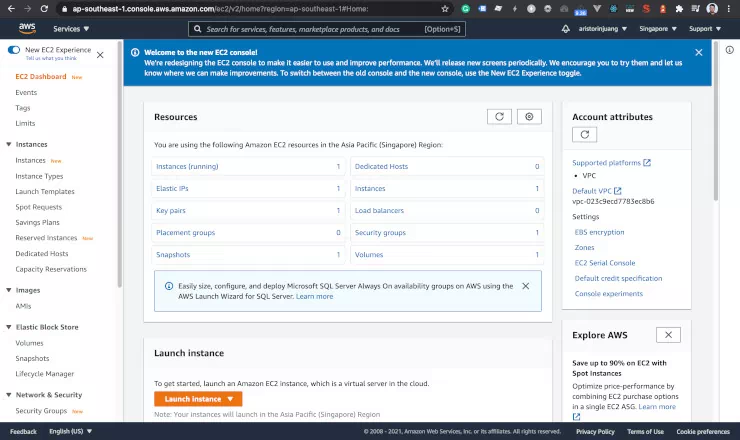Close the Explore AWS panel

[x=668, y=335]
